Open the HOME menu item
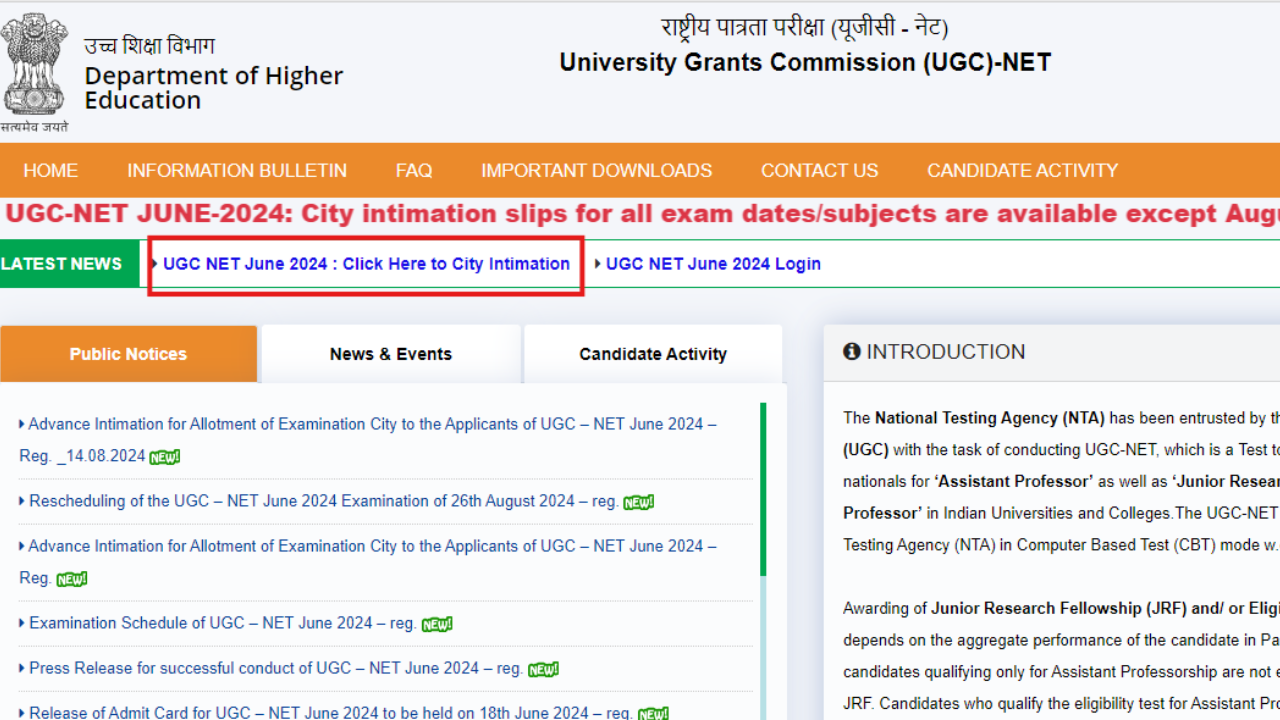The height and width of the screenshot is (720, 1280). pos(51,171)
